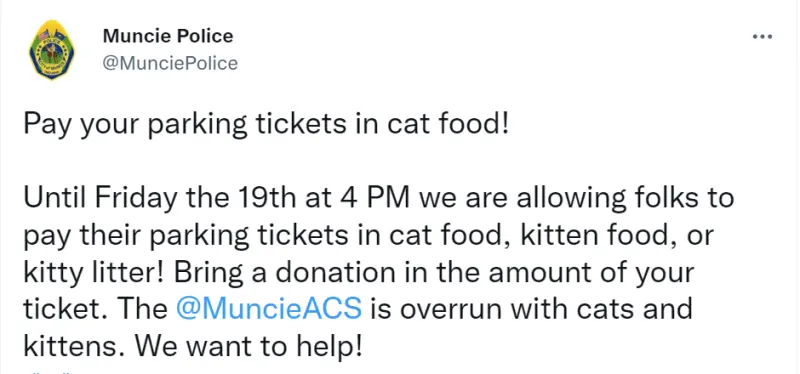
Task: Click the words "Until Friday the 19th"
Action: coord(160,198)
